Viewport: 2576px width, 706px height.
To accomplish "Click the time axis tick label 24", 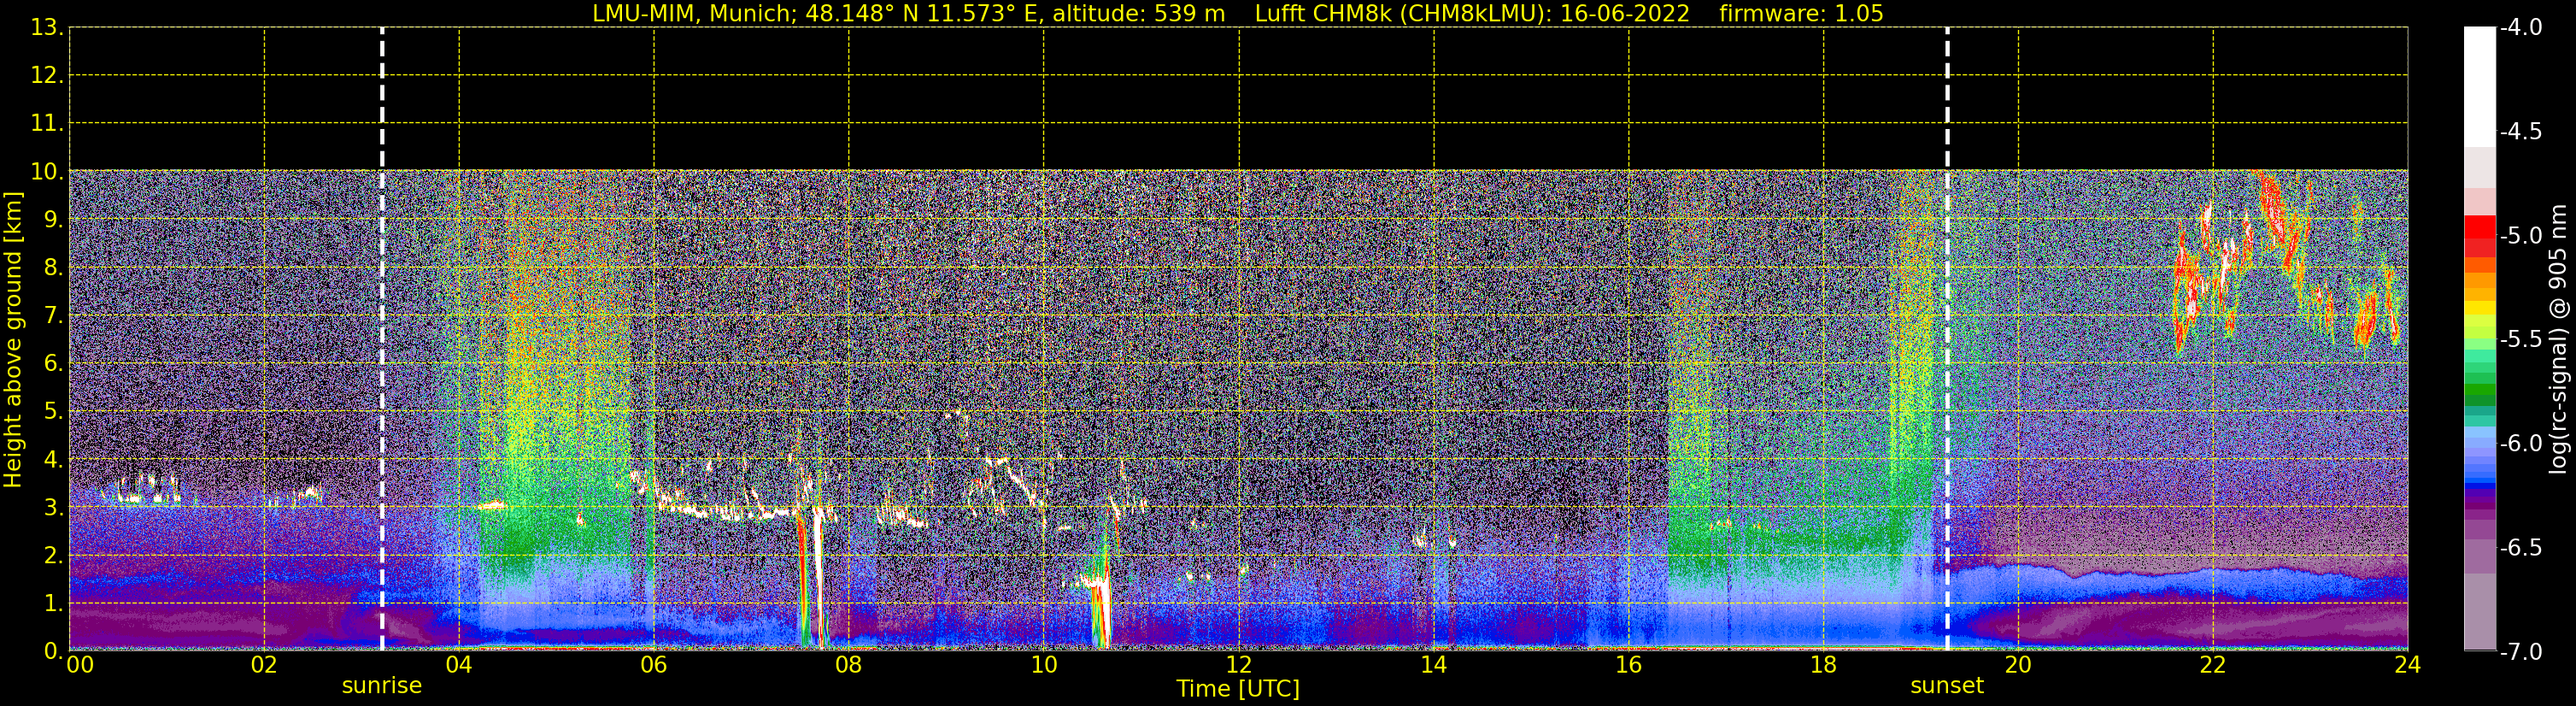I will point(2407,665).
